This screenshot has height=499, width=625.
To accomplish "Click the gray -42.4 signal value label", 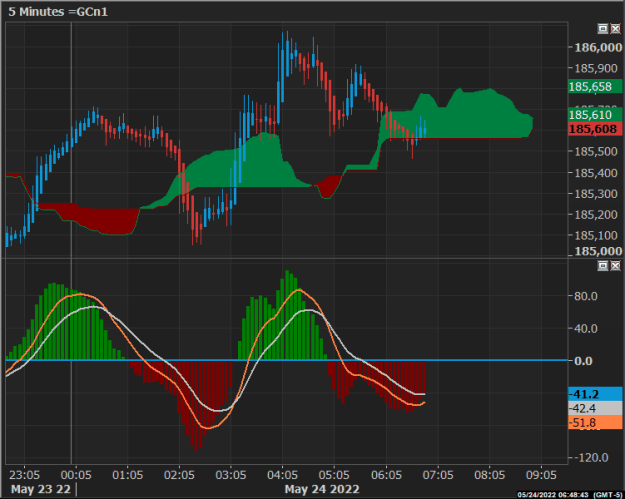I will pyautogui.click(x=595, y=408).
